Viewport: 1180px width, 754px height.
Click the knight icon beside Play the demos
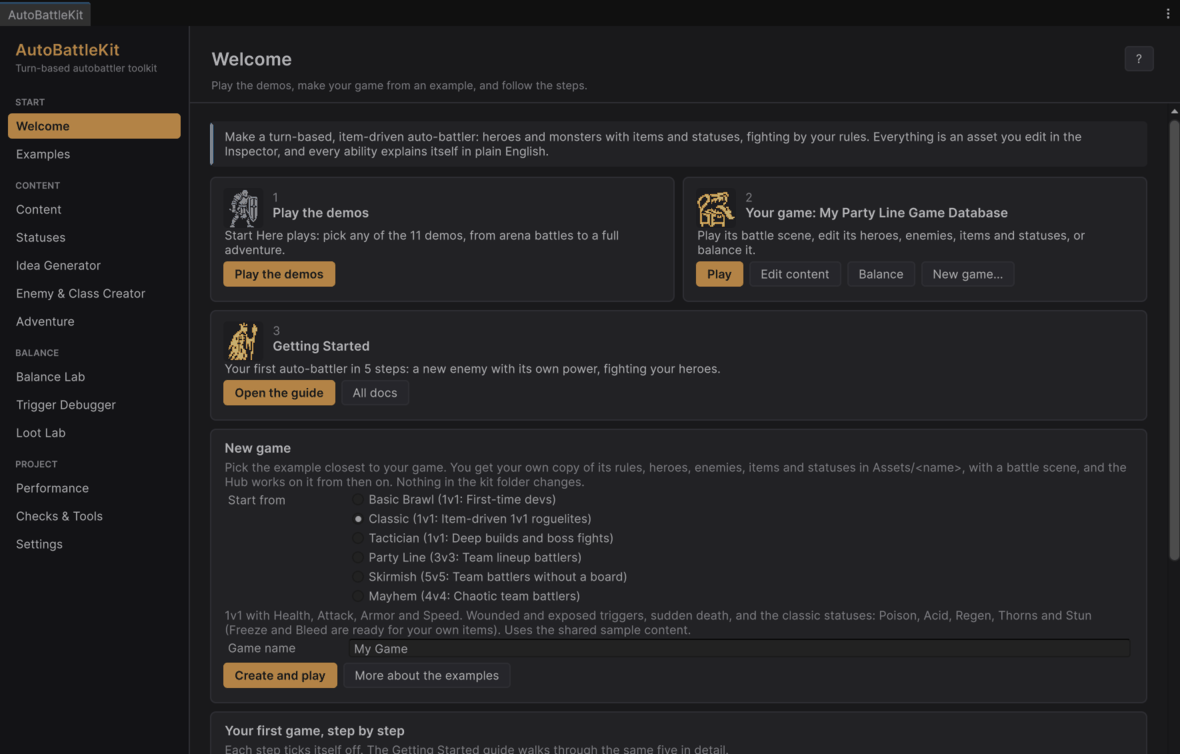(243, 208)
